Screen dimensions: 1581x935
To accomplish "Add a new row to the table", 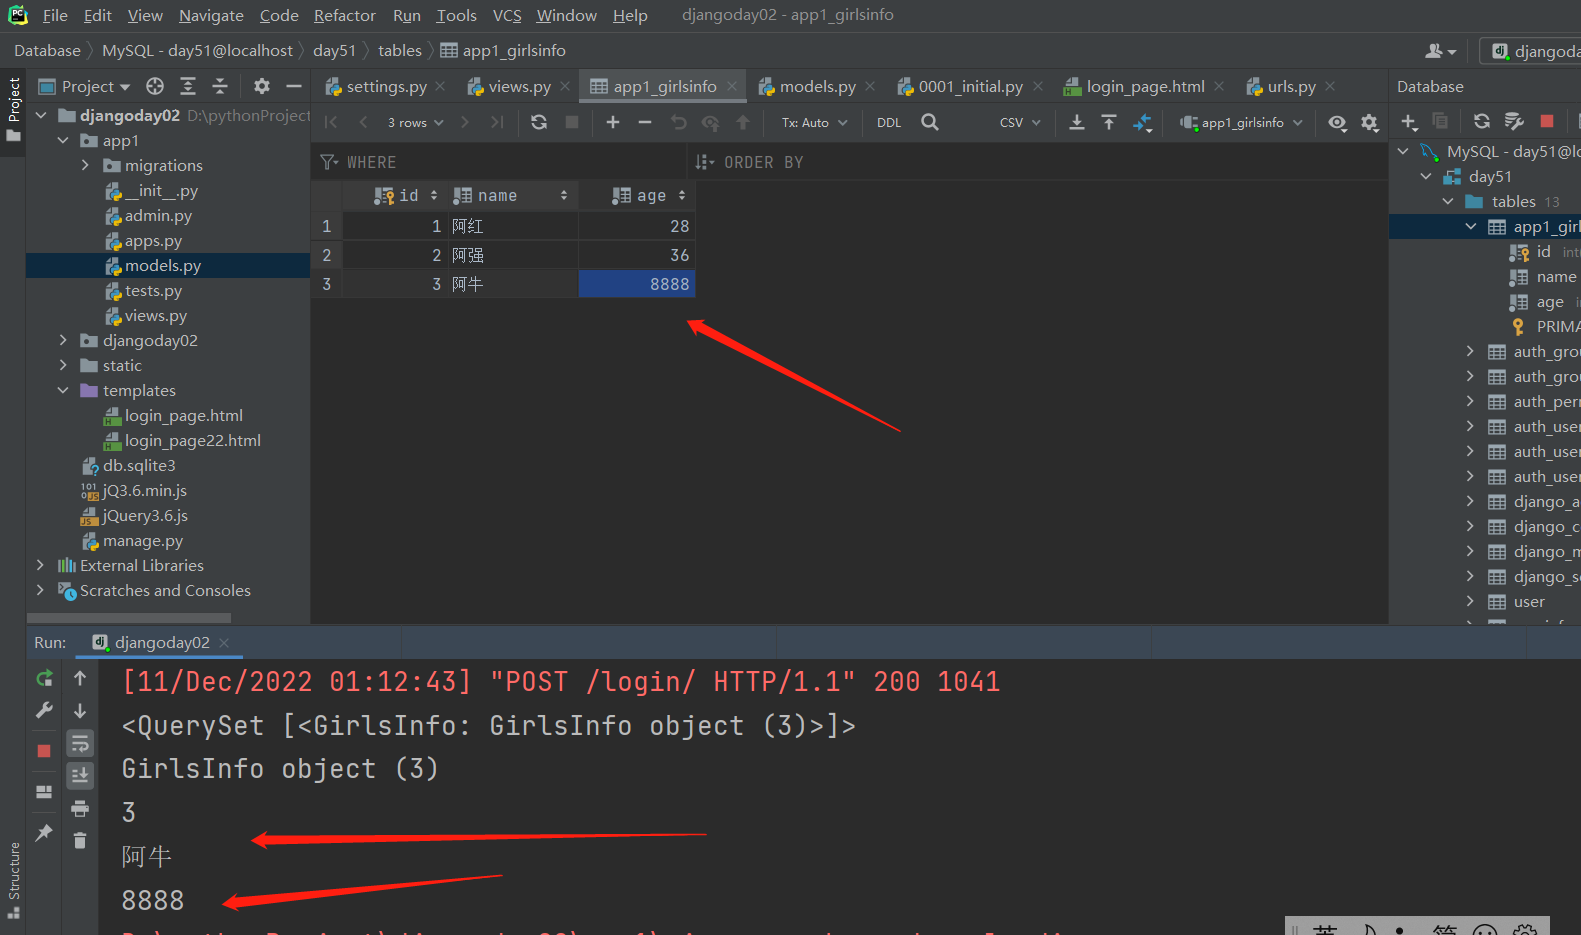I will [613, 122].
